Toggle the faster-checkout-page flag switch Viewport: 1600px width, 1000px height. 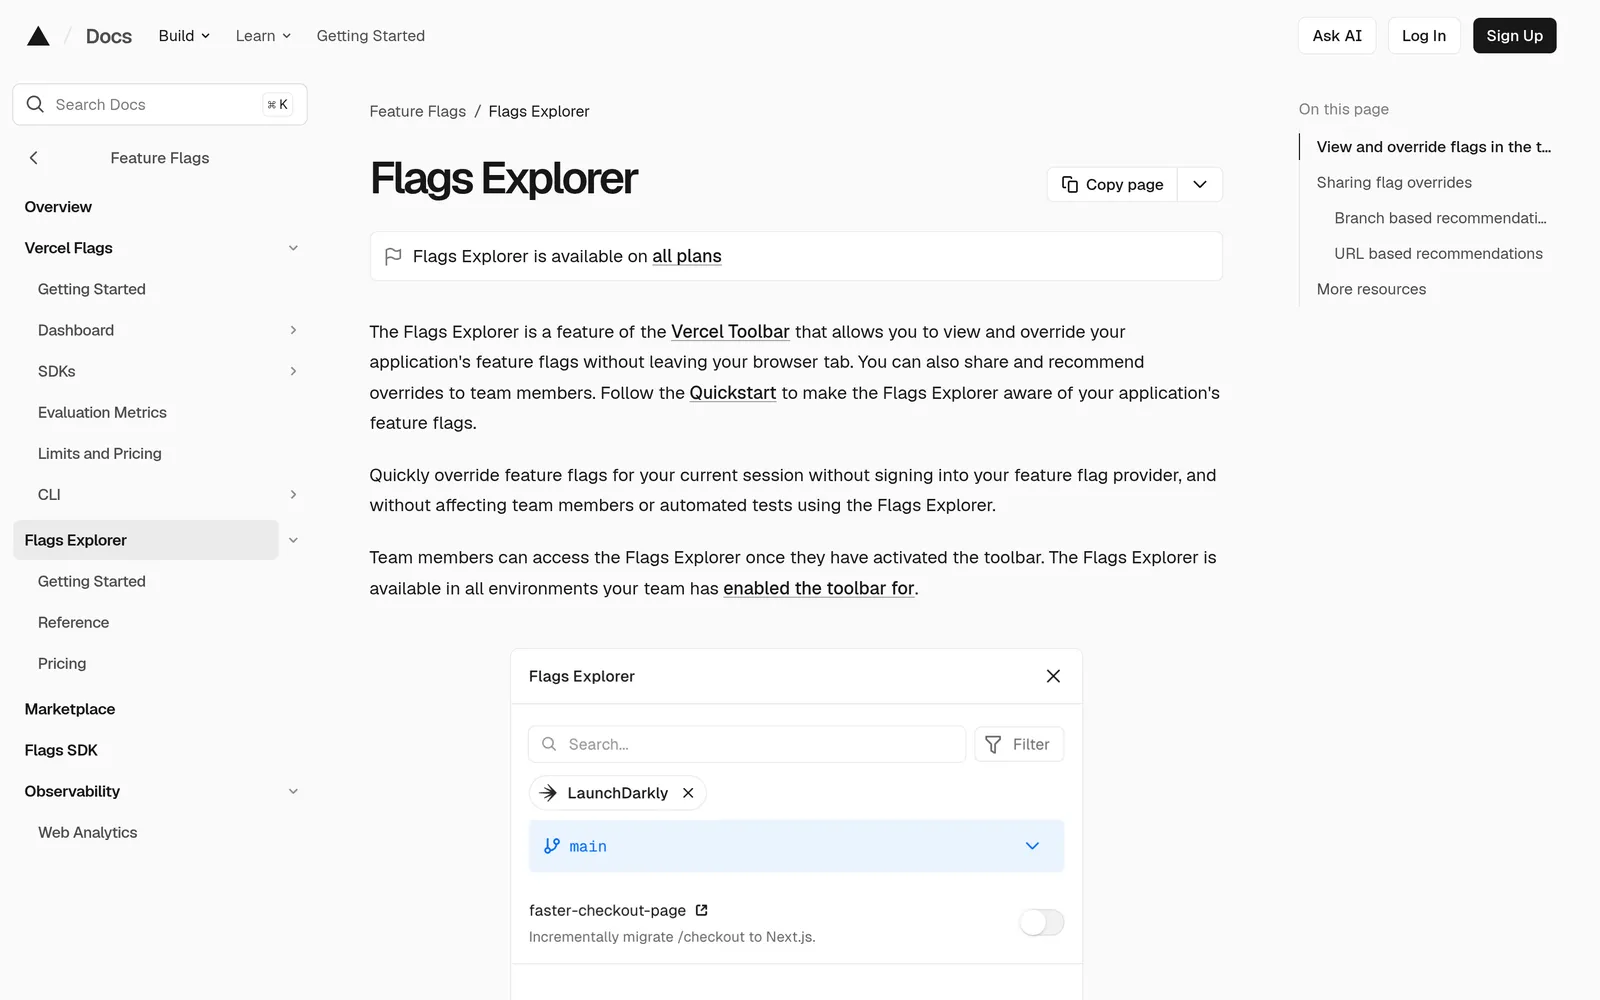[1041, 922]
